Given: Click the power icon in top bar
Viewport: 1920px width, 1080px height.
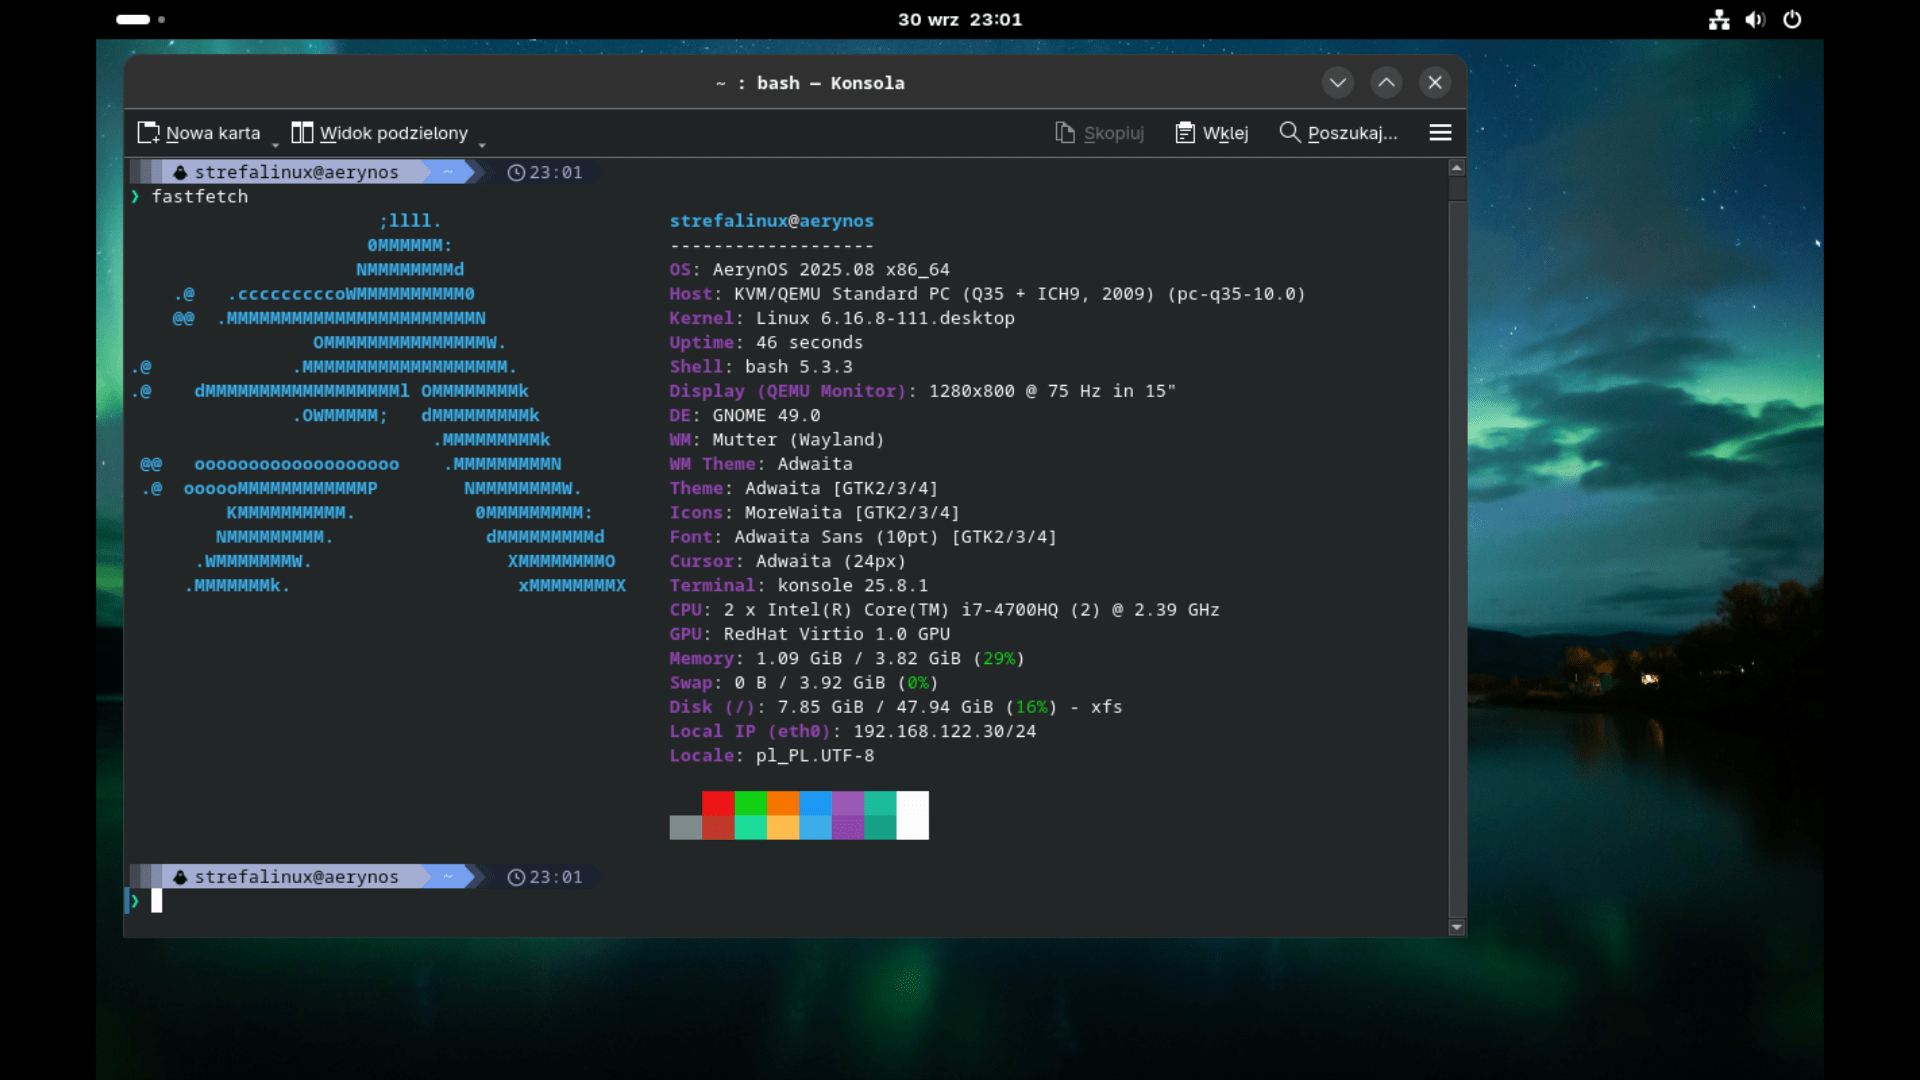Looking at the screenshot, I should point(1792,19).
